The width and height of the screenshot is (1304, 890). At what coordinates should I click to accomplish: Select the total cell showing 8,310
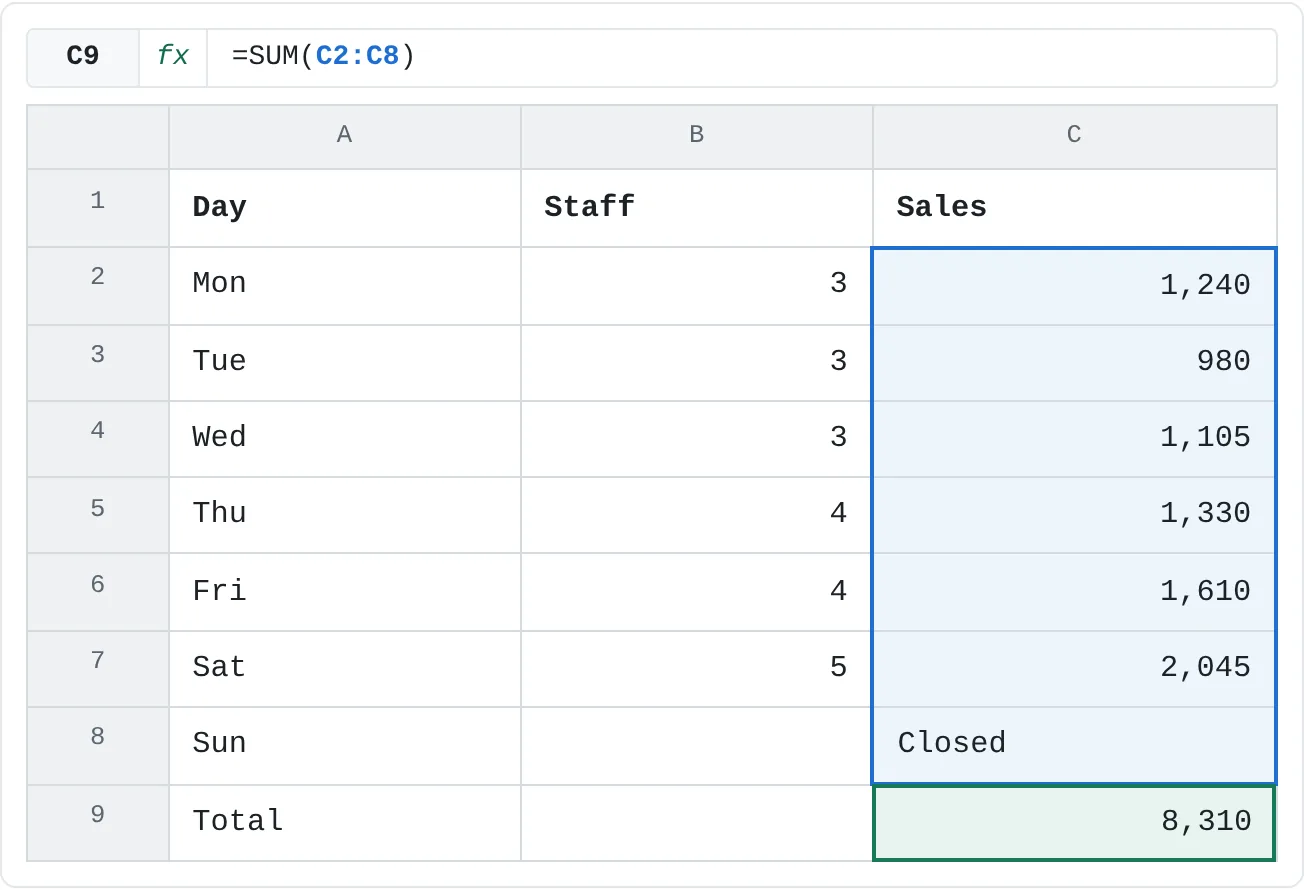click(1075, 823)
